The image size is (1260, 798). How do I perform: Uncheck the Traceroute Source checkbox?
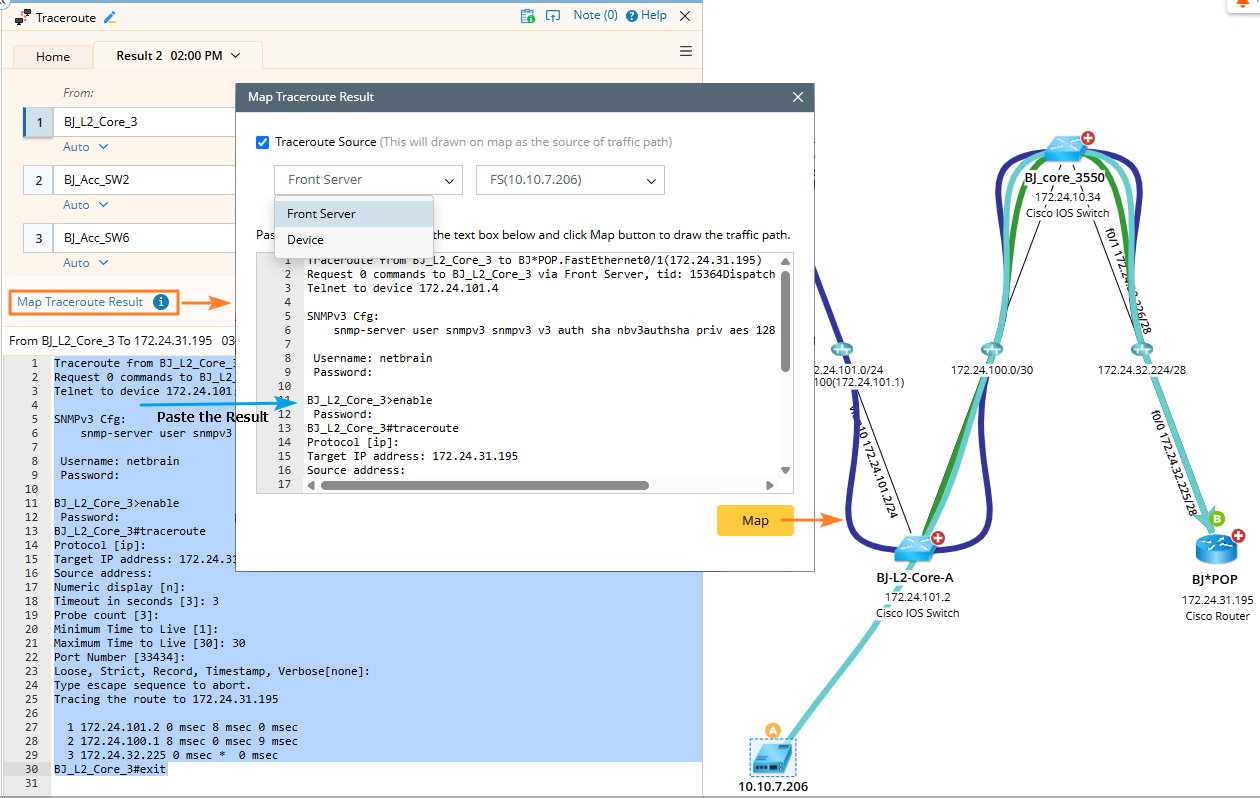pos(263,142)
